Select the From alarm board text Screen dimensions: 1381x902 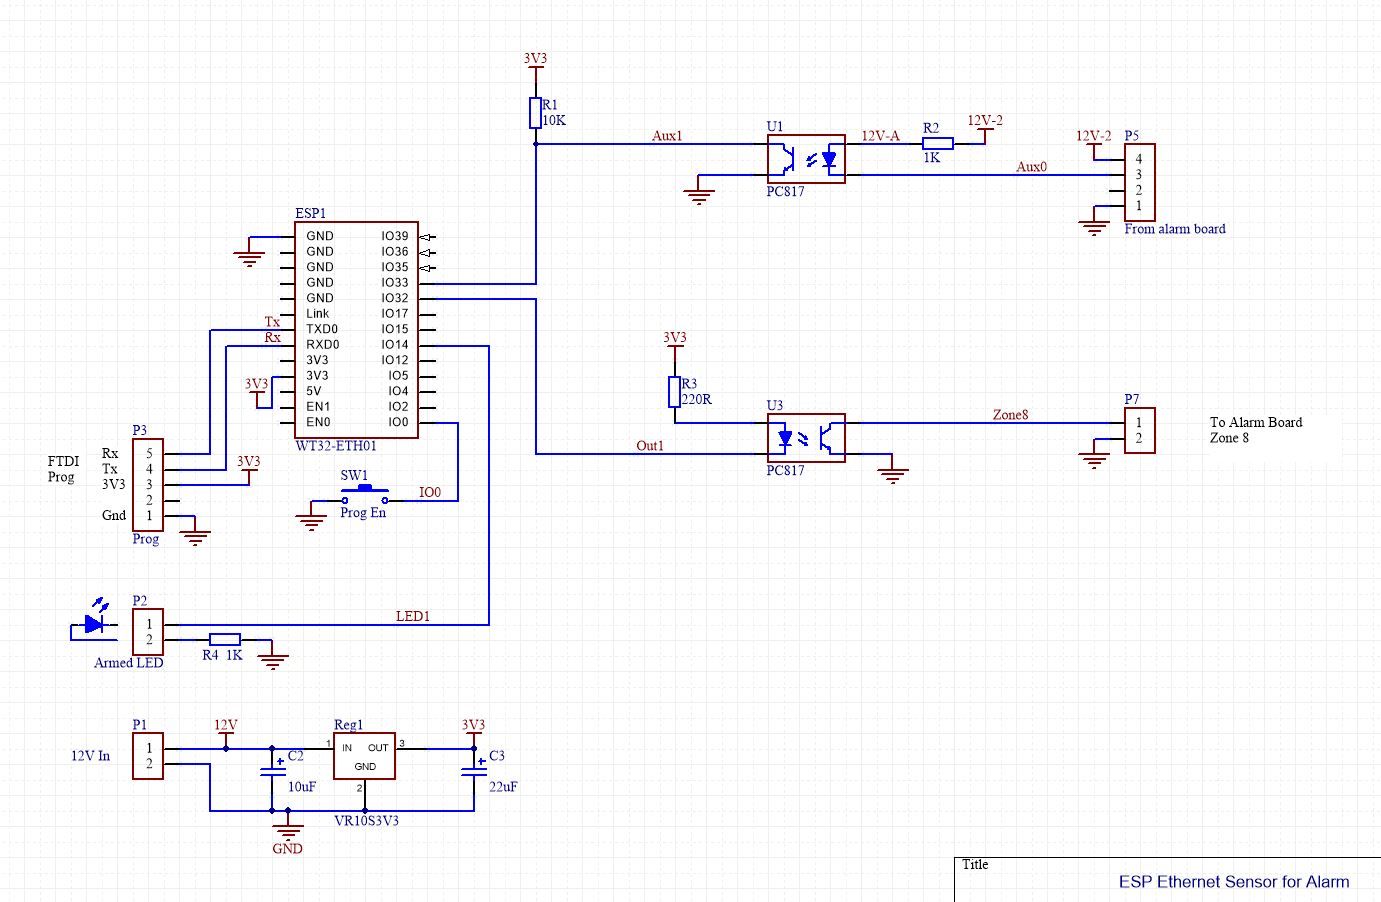(x=1174, y=229)
